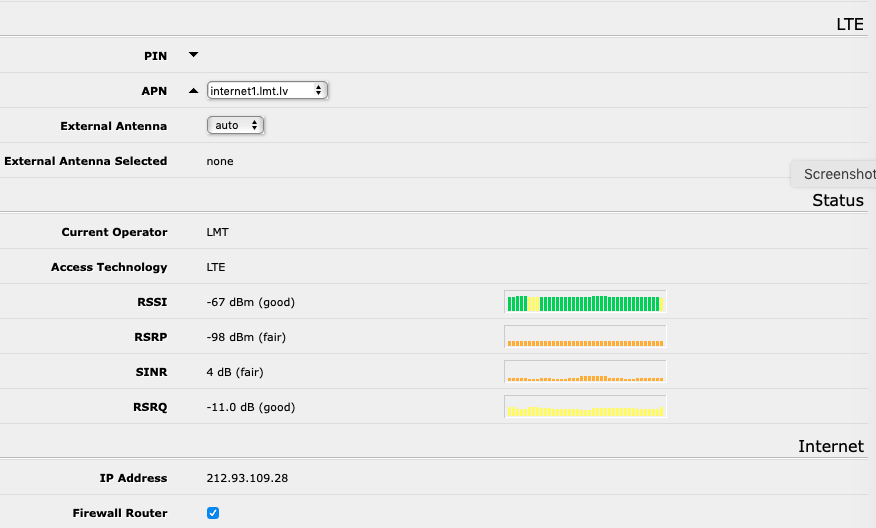Click the Access Technology label
Screen dimensions: 876x528
pos(109,267)
